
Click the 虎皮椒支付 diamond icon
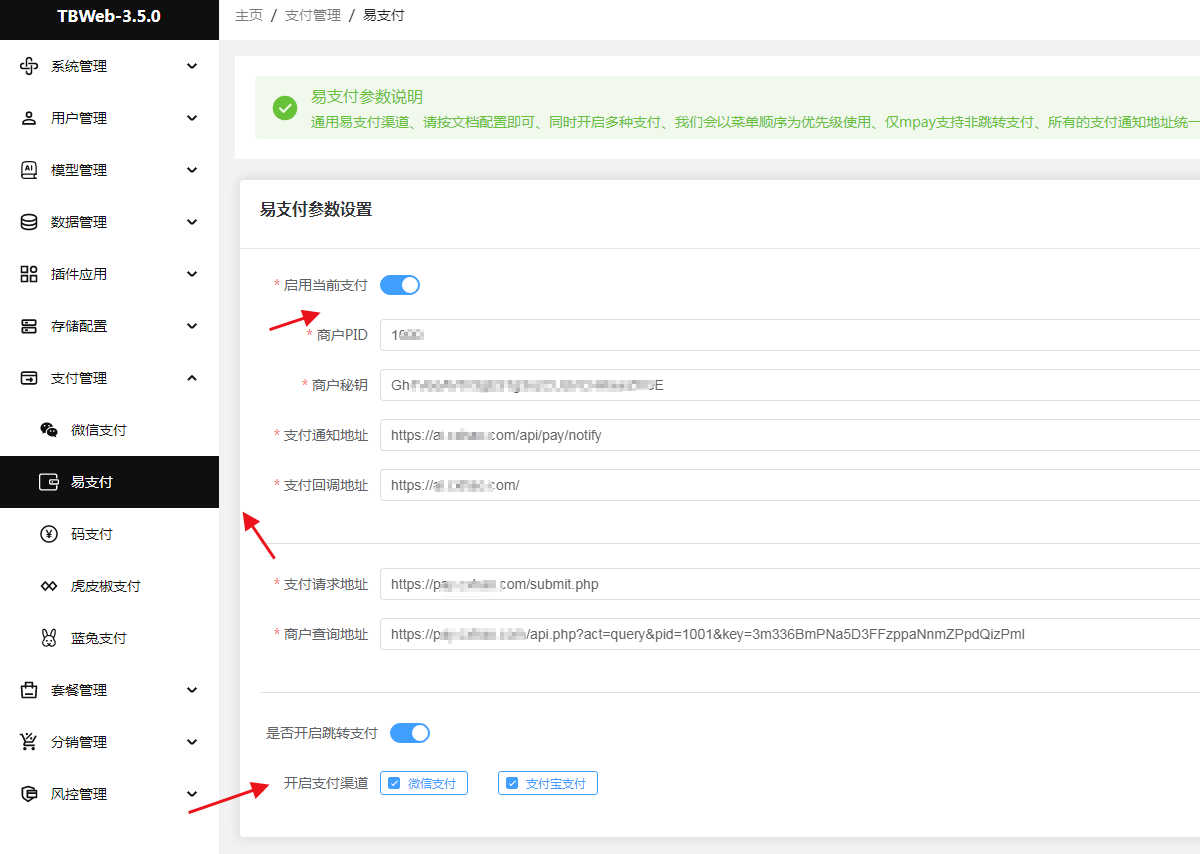point(49,586)
